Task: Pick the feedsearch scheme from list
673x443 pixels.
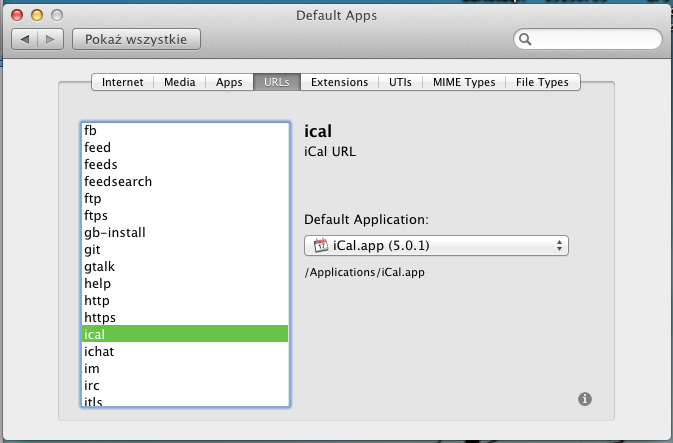Action: tap(118, 181)
